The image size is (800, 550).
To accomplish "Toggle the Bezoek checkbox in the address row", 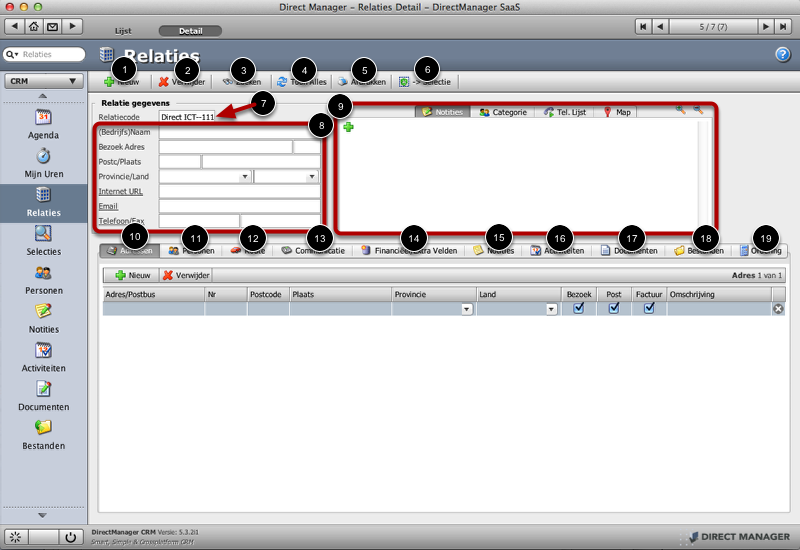I will pyautogui.click(x=579, y=308).
